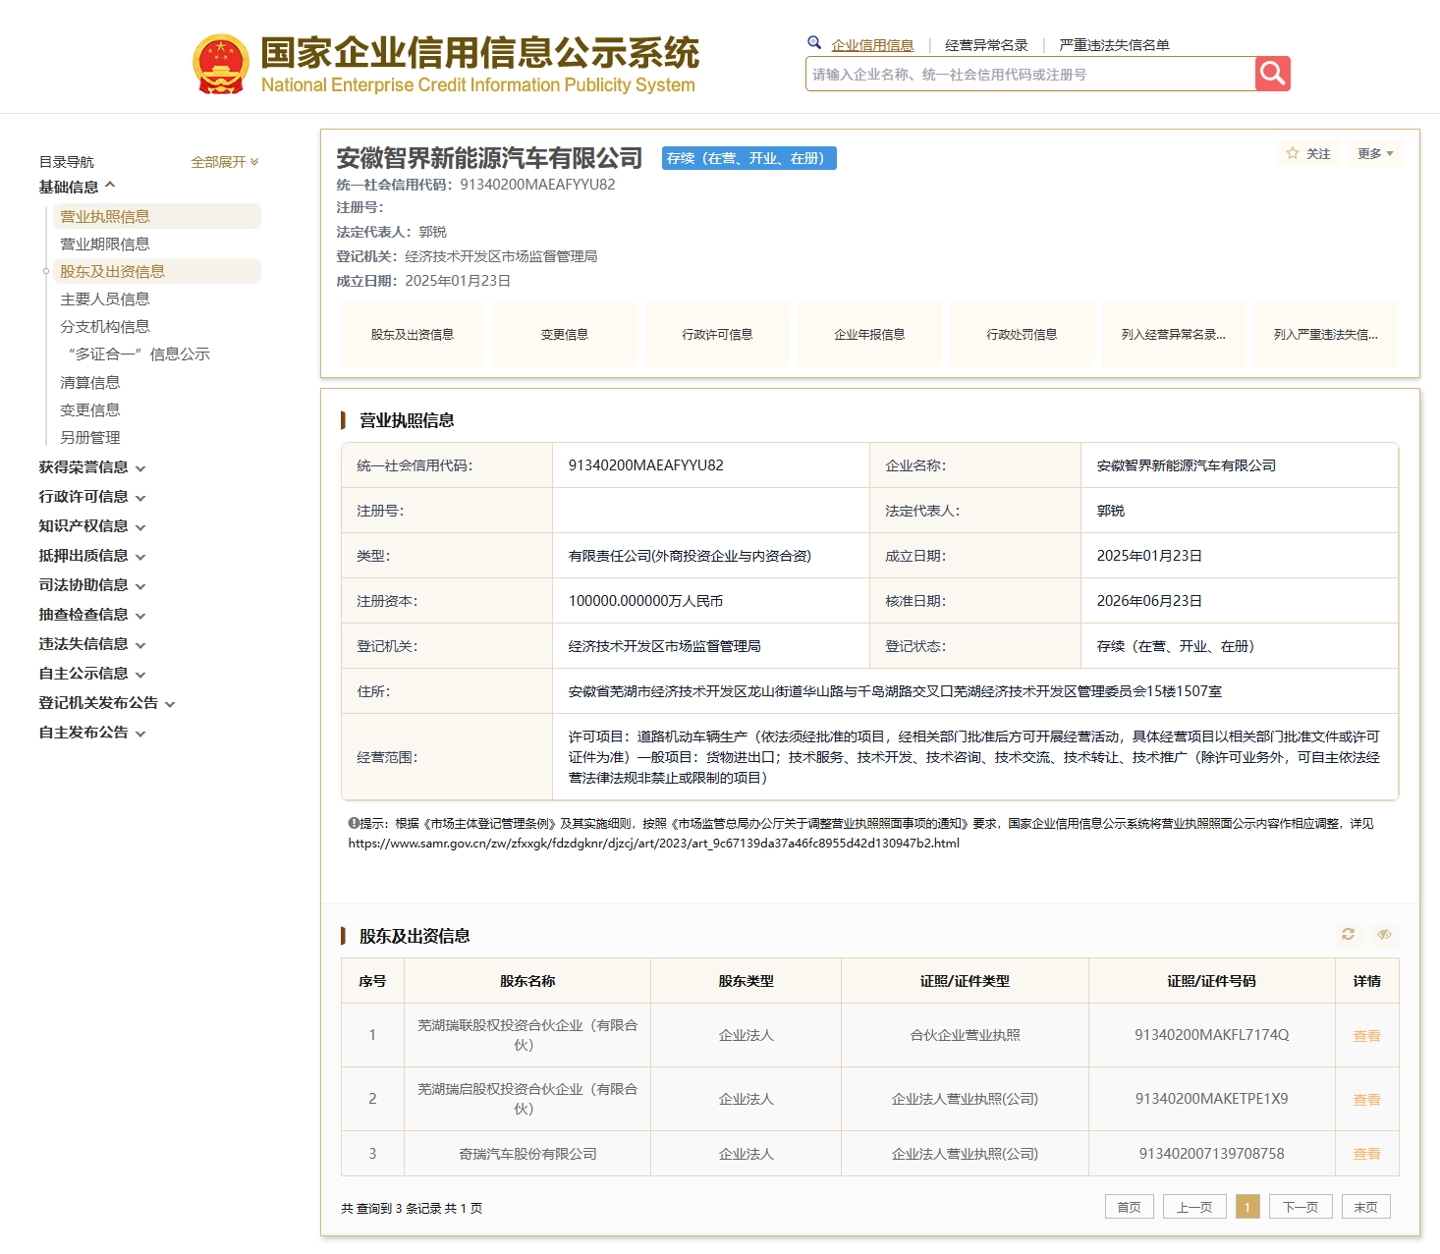
Task: Click registered capital 100000.000000万人民币
Action: pos(646,601)
